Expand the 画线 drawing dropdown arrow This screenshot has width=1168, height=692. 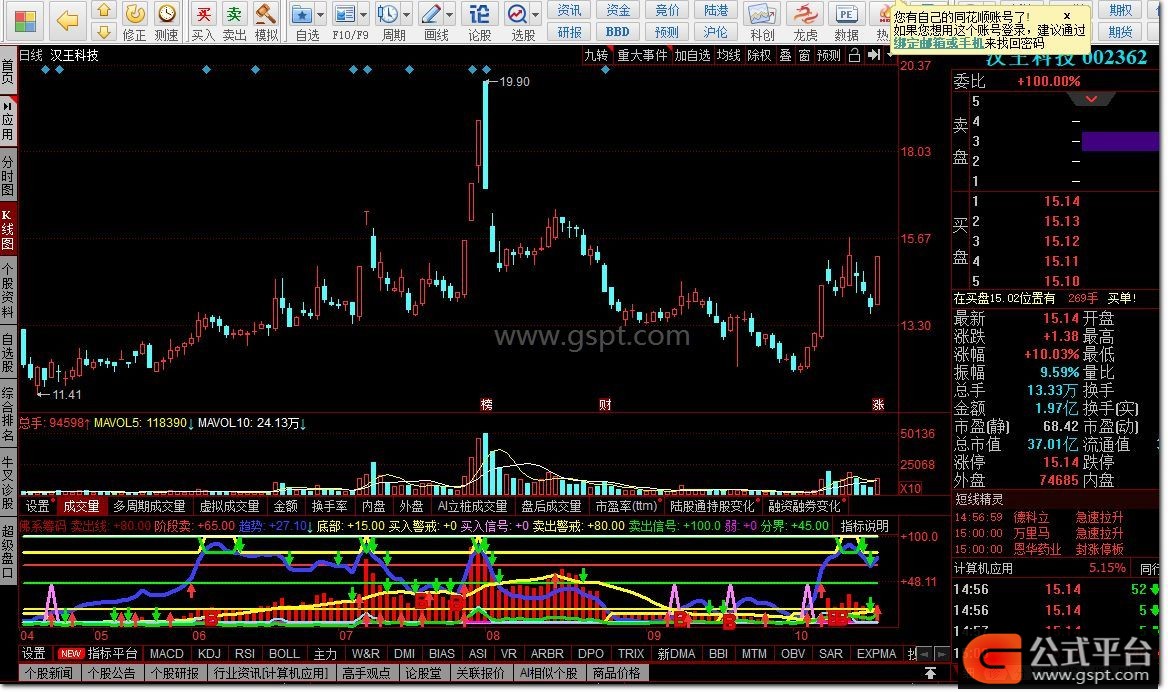(449, 14)
